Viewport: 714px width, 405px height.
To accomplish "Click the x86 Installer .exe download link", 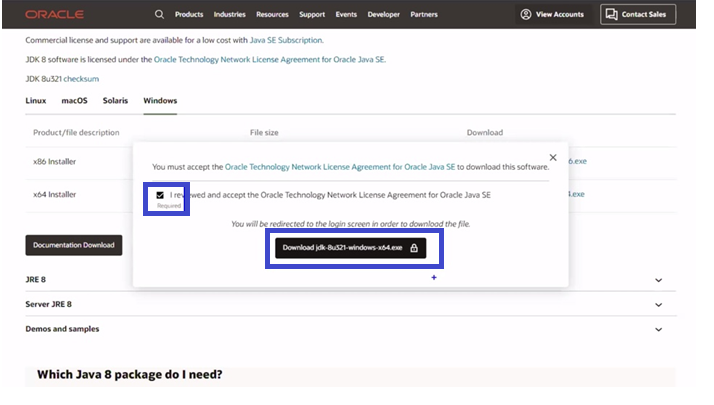I will click(x=577, y=161).
